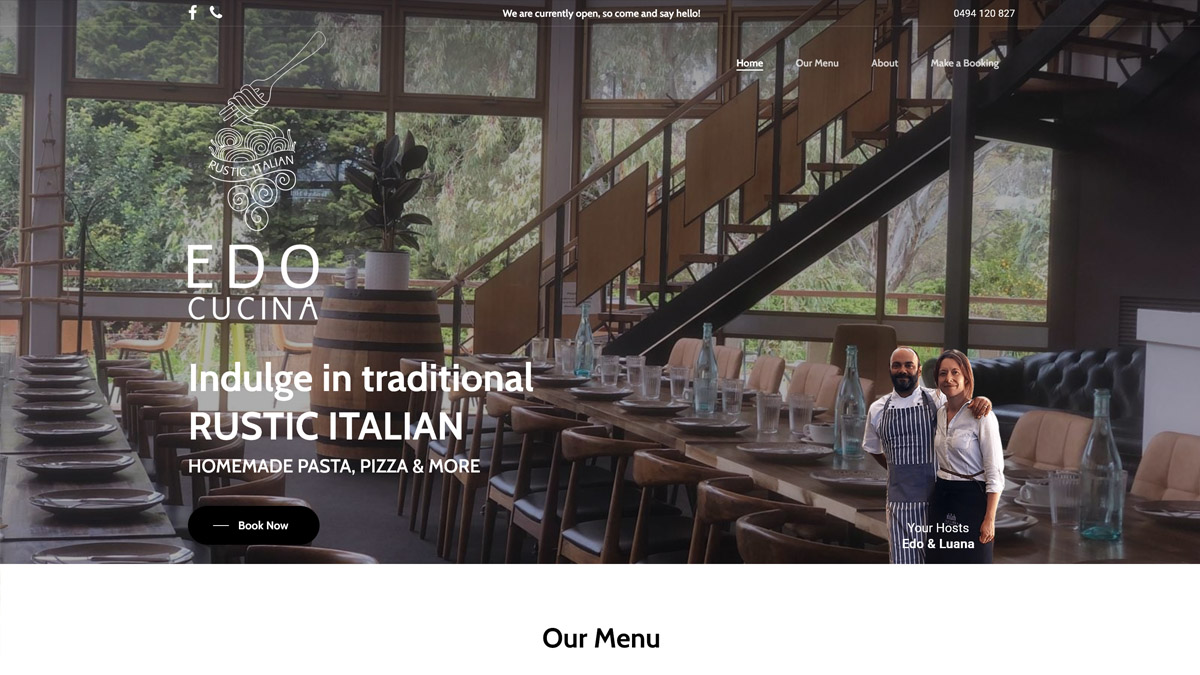The height and width of the screenshot is (675, 1200).
Task: Select the RUSTIC ITALIAN headline line
Action: point(326,427)
